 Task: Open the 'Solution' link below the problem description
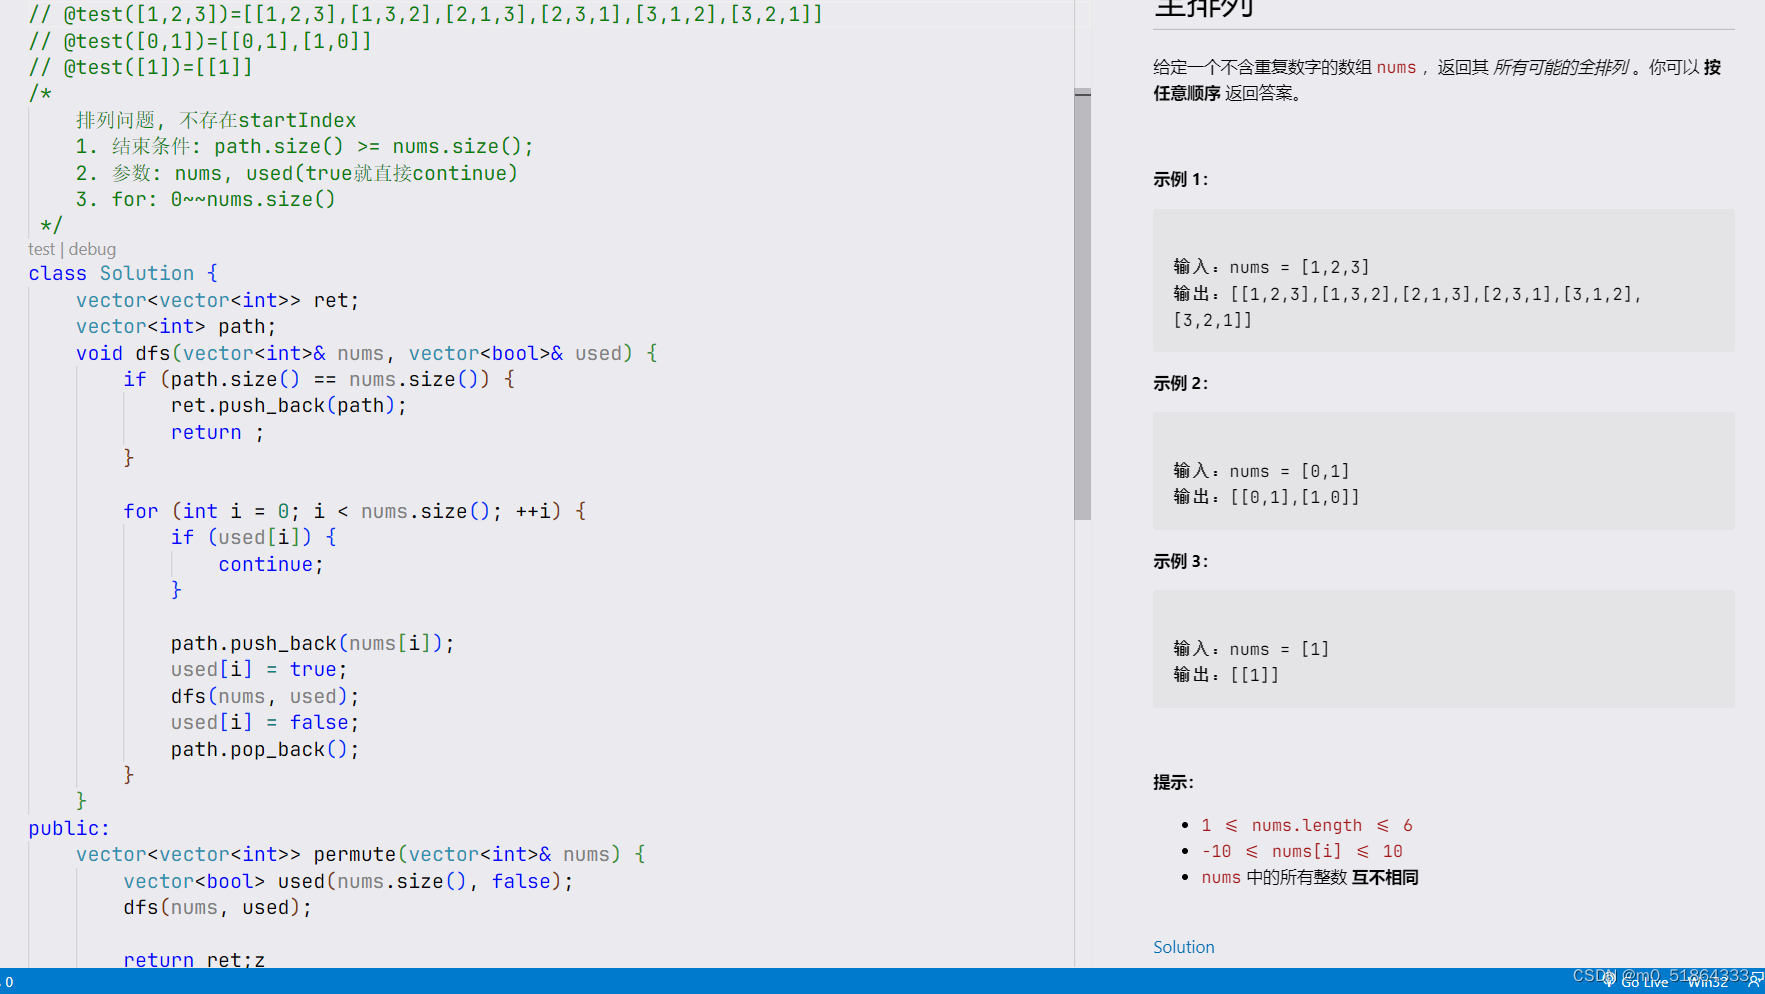tap(1183, 947)
